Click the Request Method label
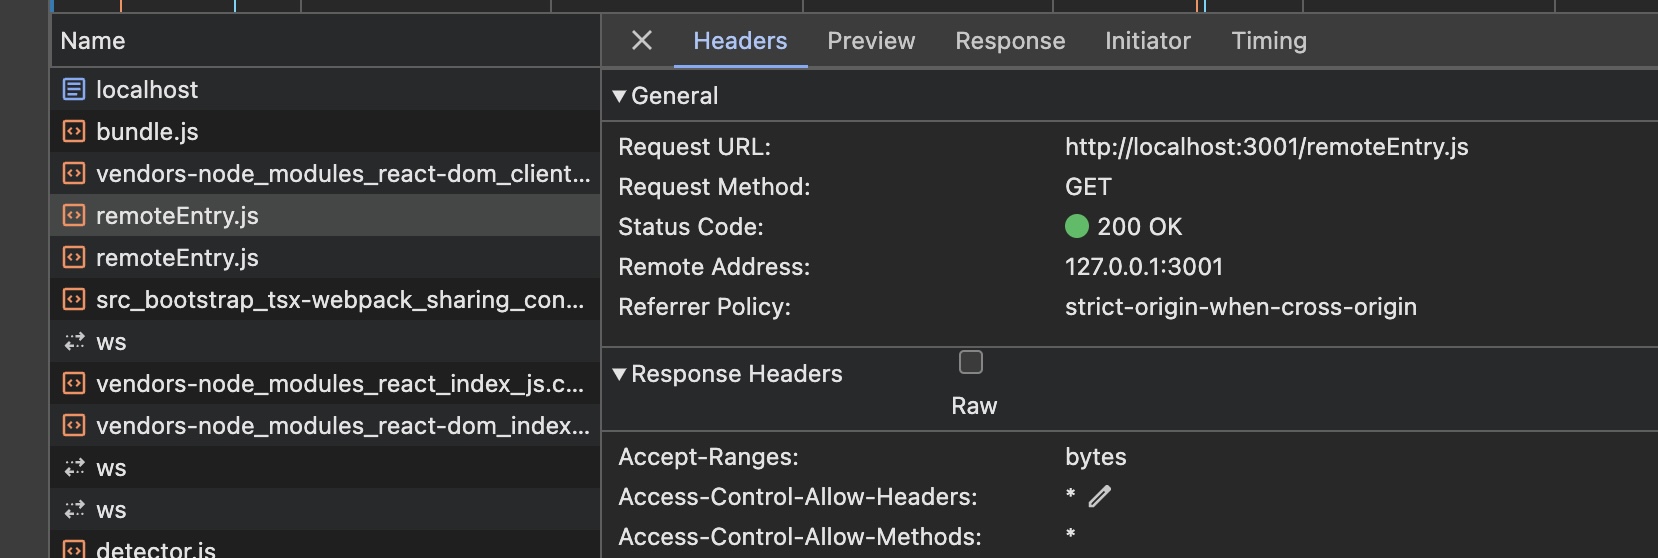The height and width of the screenshot is (558, 1658). click(x=714, y=187)
